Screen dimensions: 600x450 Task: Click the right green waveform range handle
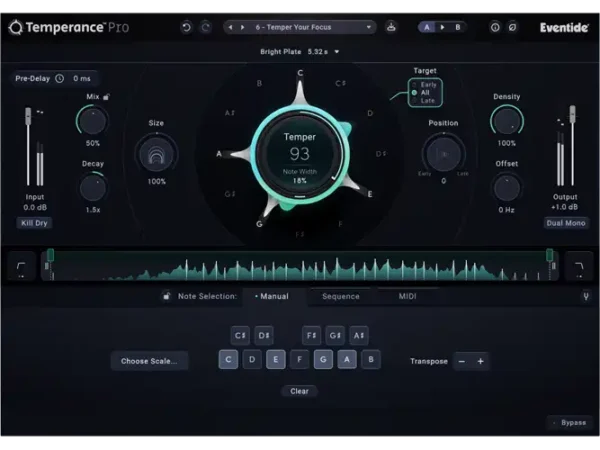tap(549, 255)
